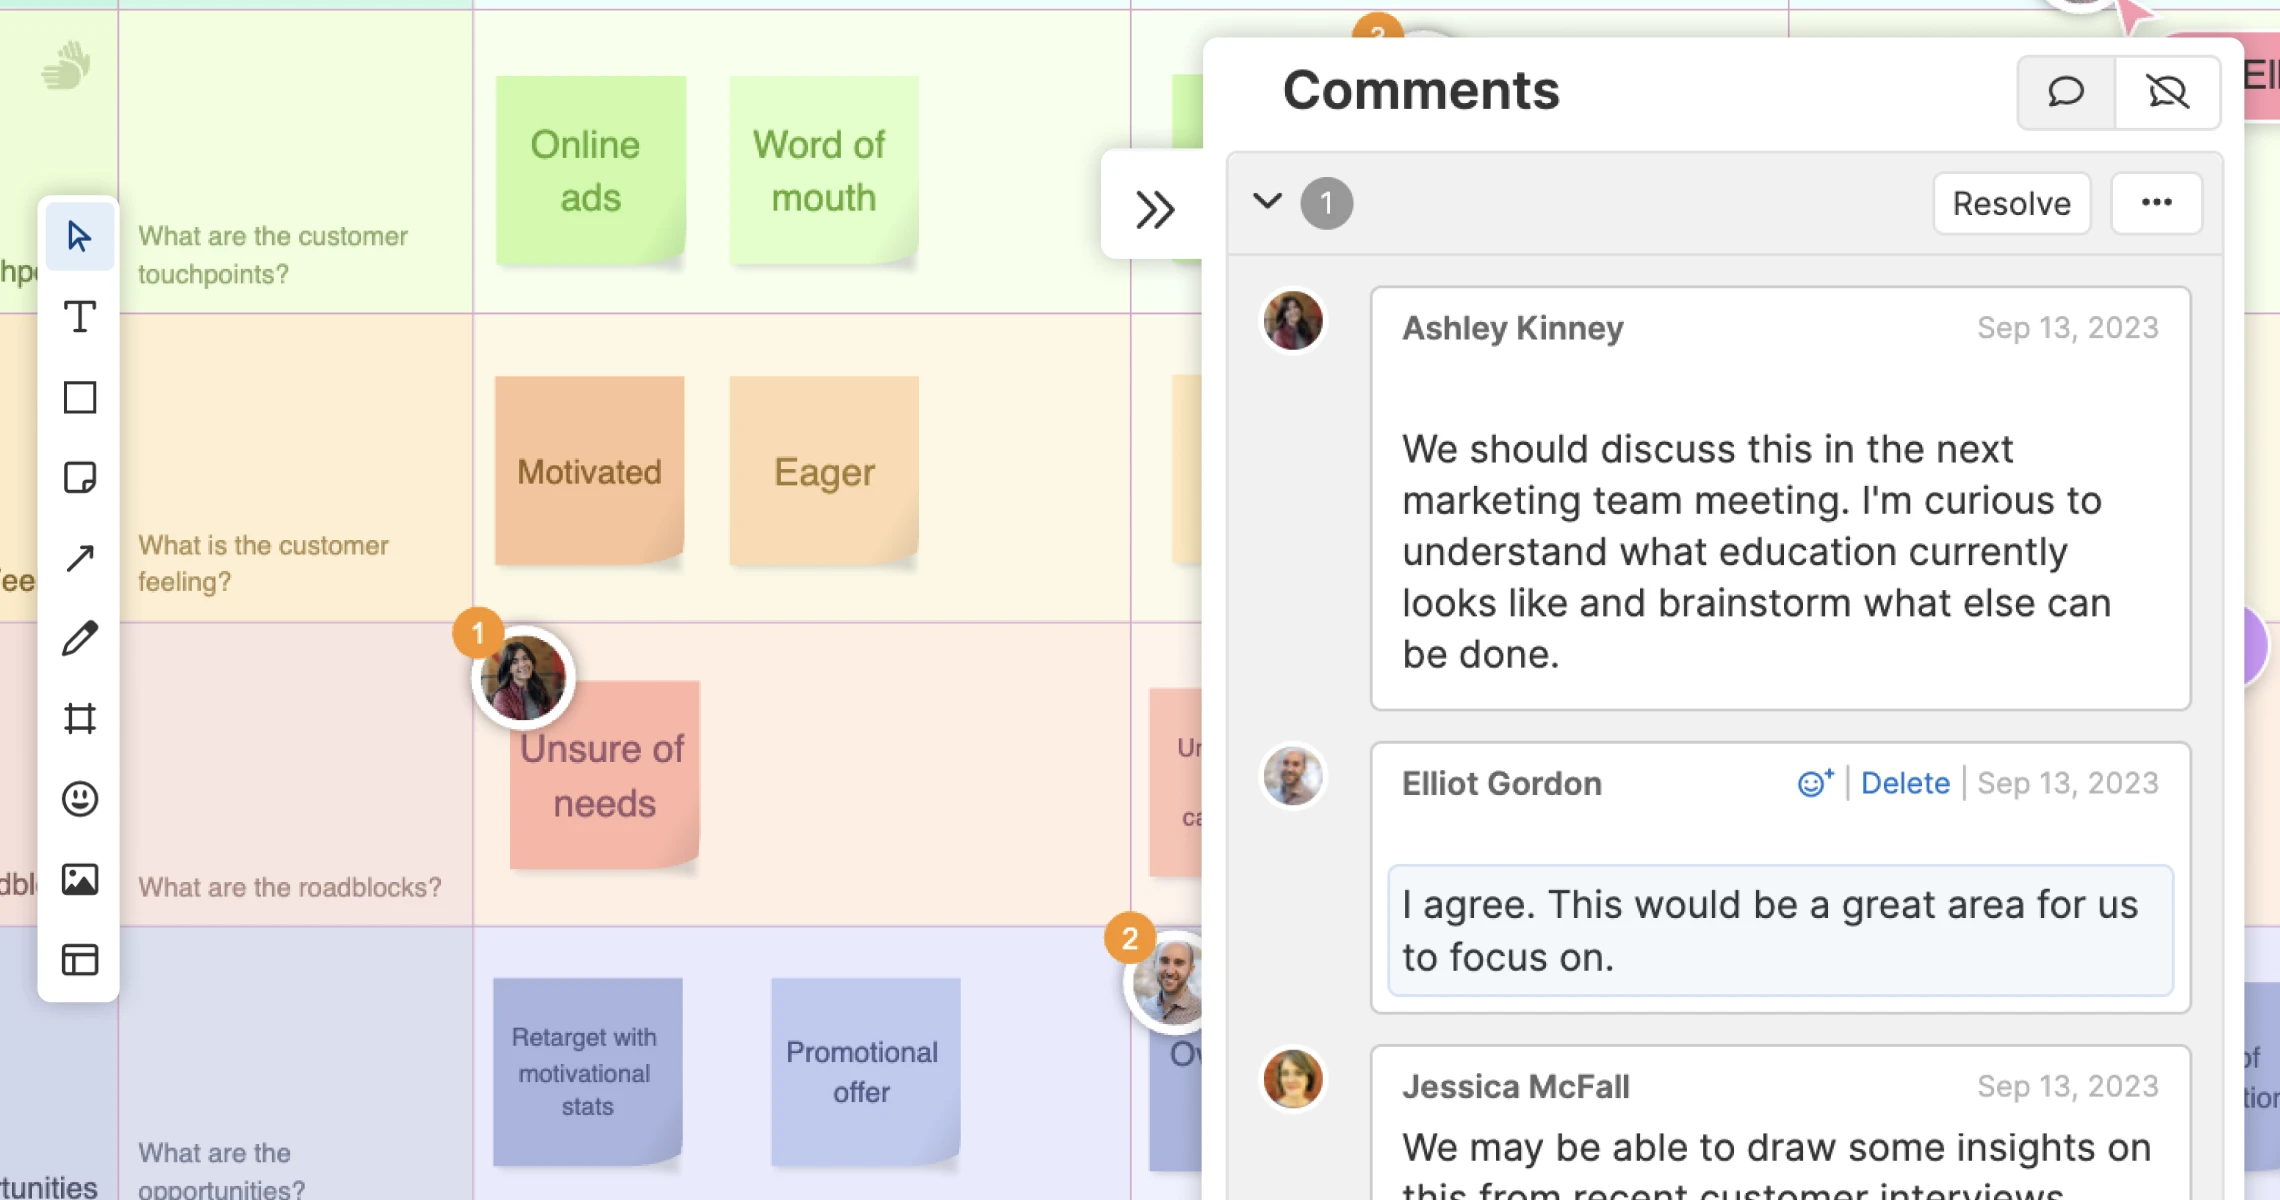Click comment pin 2 on canvas
Image resolution: width=2280 pixels, height=1200 pixels.
tap(1130, 939)
